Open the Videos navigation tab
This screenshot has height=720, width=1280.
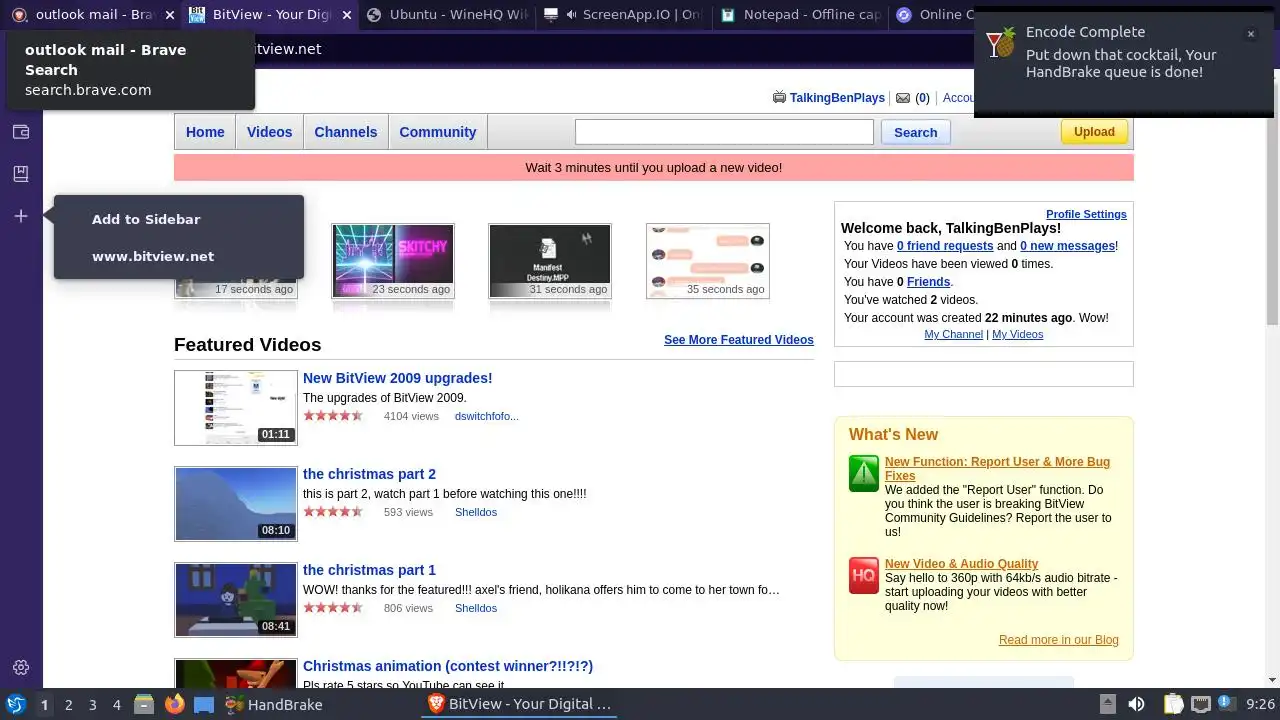(x=269, y=132)
